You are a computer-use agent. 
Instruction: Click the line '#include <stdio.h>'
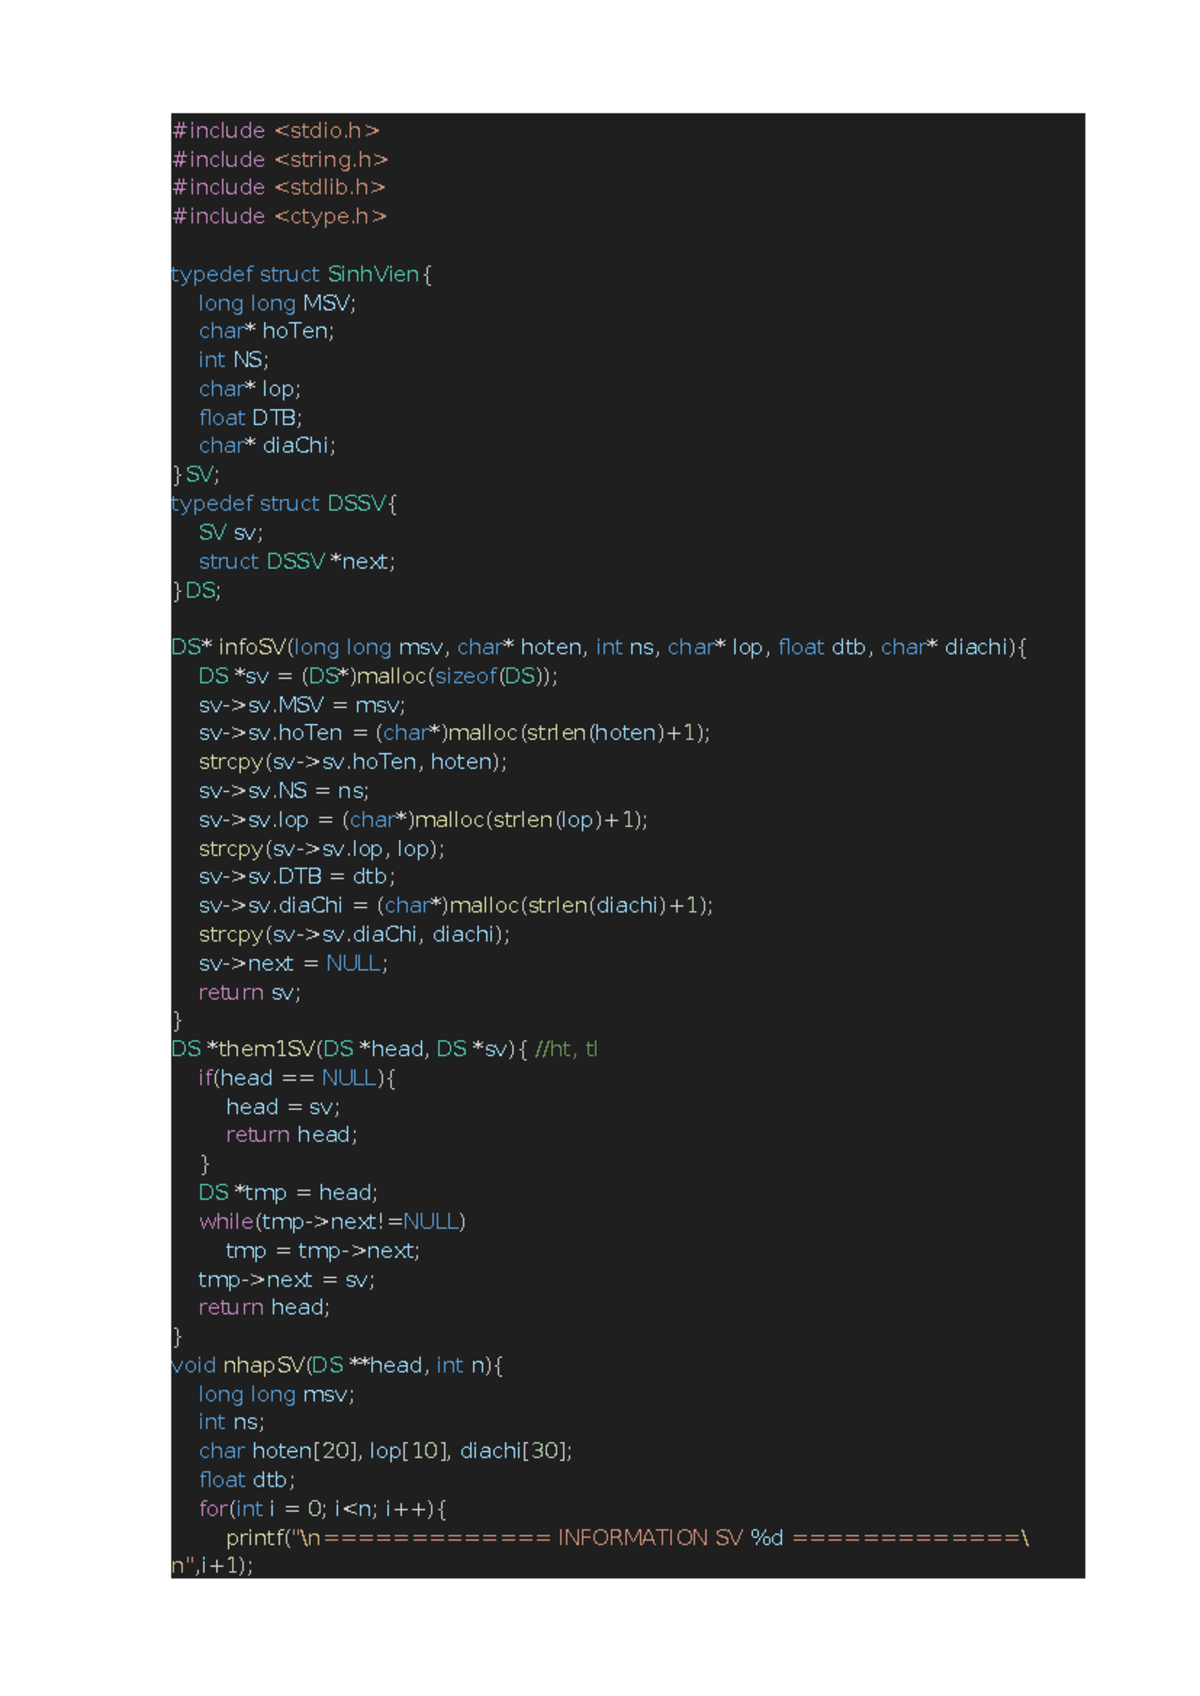coord(275,131)
